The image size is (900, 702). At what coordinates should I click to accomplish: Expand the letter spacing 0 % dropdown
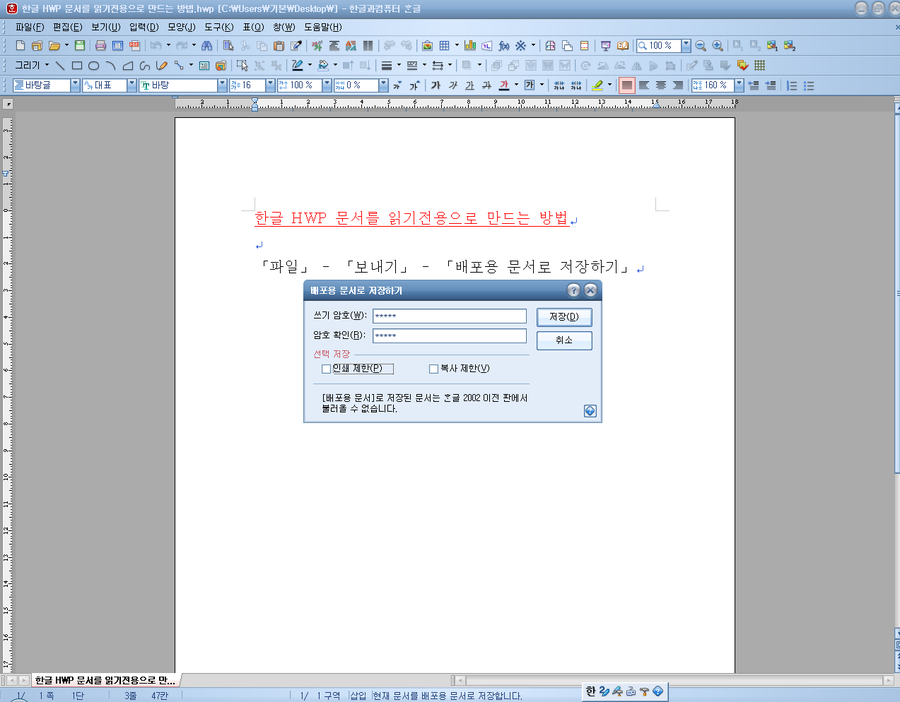(x=383, y=86)
